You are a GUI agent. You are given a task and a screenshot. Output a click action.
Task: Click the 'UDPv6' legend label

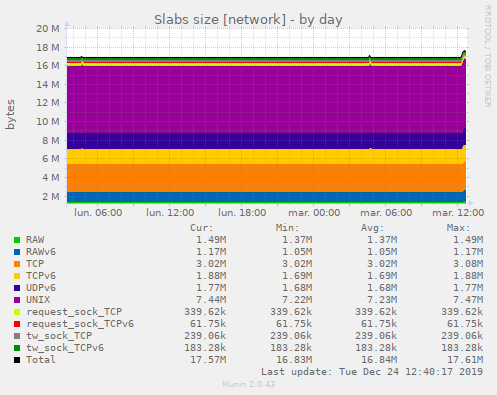pos(41,288)
